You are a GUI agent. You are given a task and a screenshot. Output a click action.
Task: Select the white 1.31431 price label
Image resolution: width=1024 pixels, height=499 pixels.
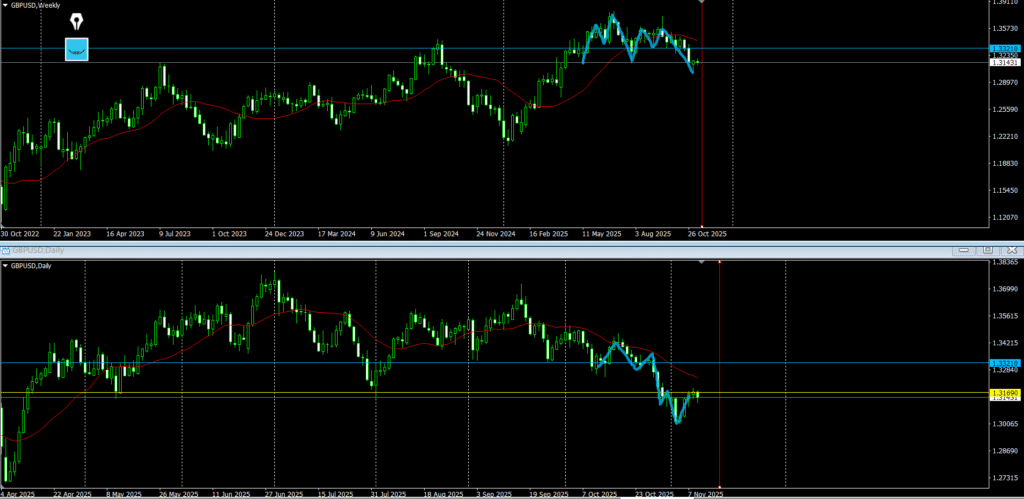[x=1003, y=62]
